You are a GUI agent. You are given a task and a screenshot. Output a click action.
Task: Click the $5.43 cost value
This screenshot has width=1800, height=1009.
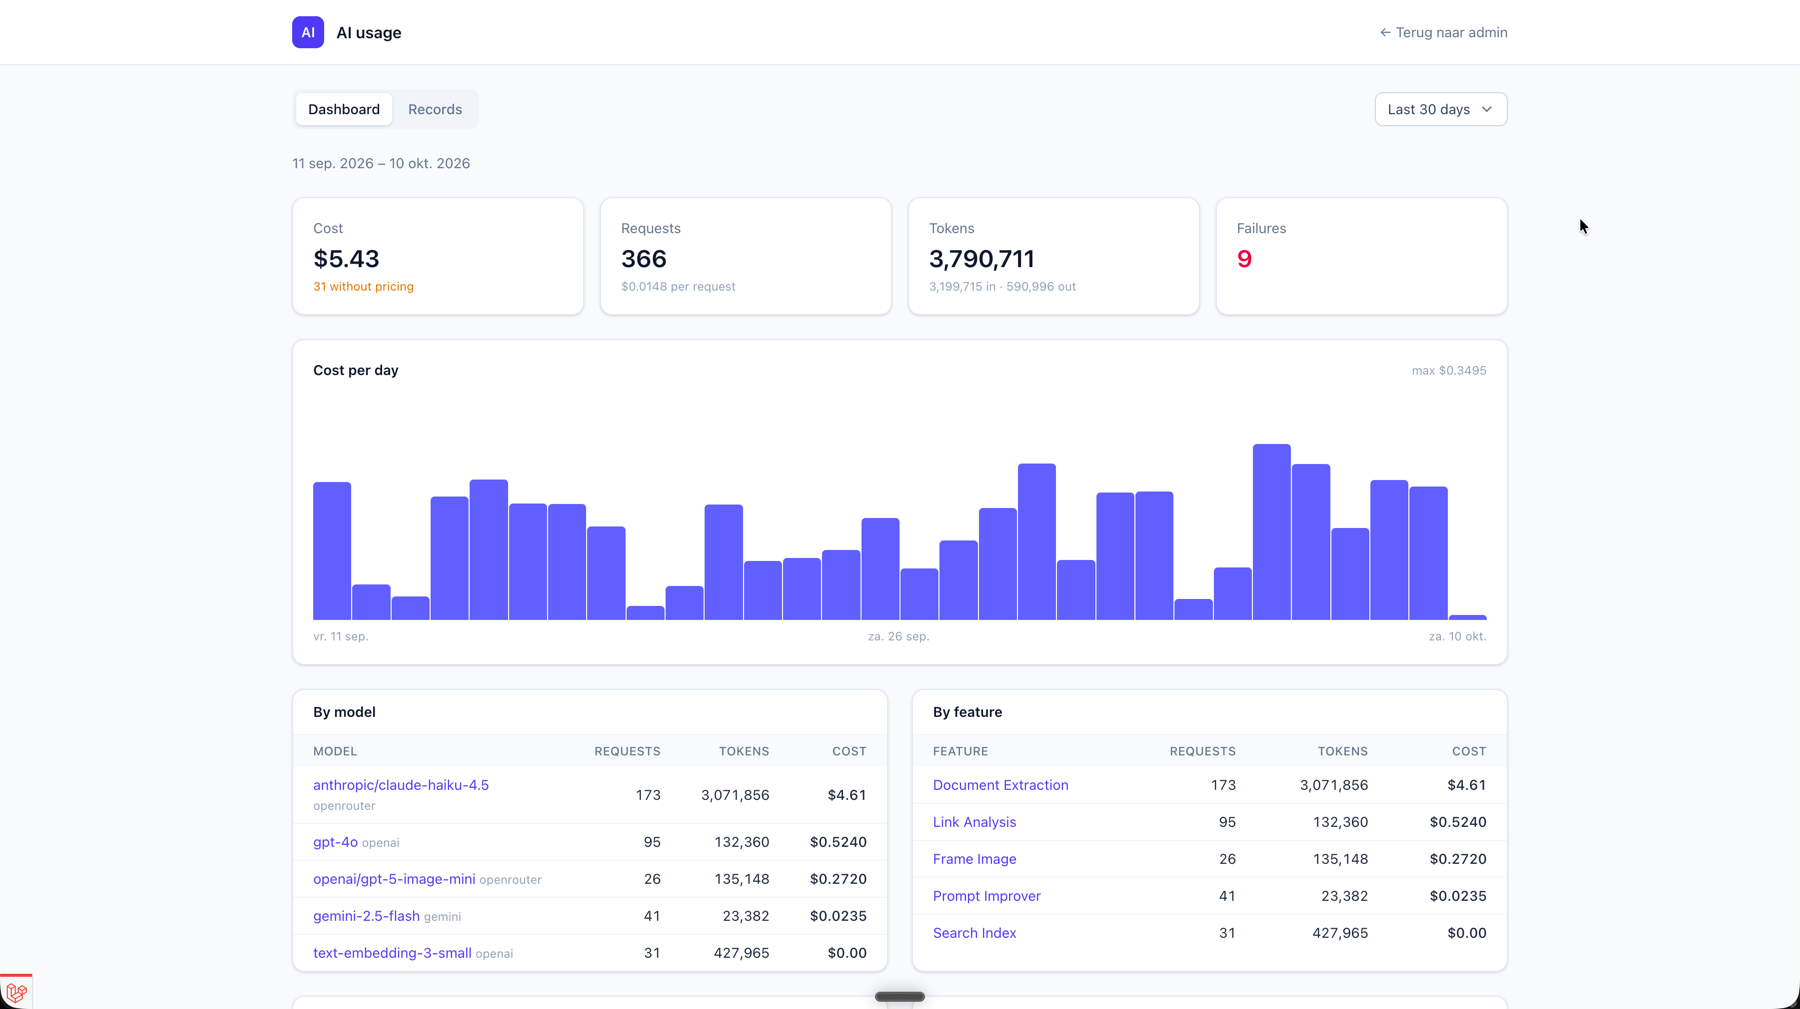click(346, 259)
